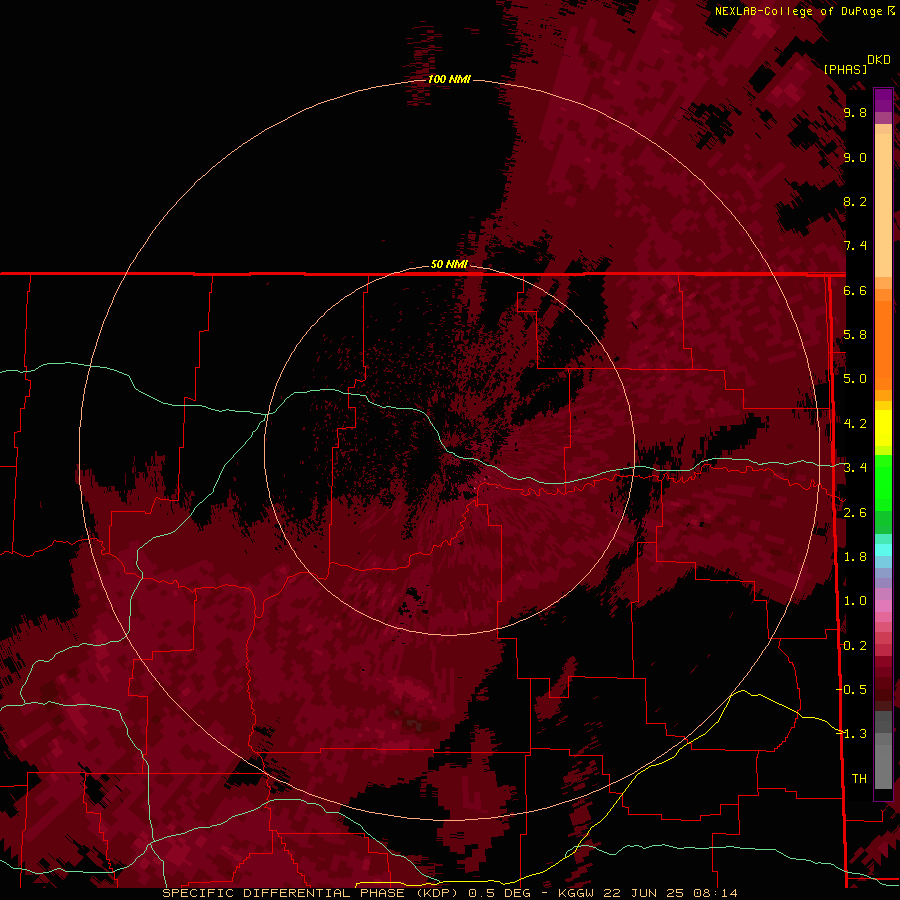Click the gray segment of the color bar
This screenshot has width=900, height=900.
tap(883, 749)
